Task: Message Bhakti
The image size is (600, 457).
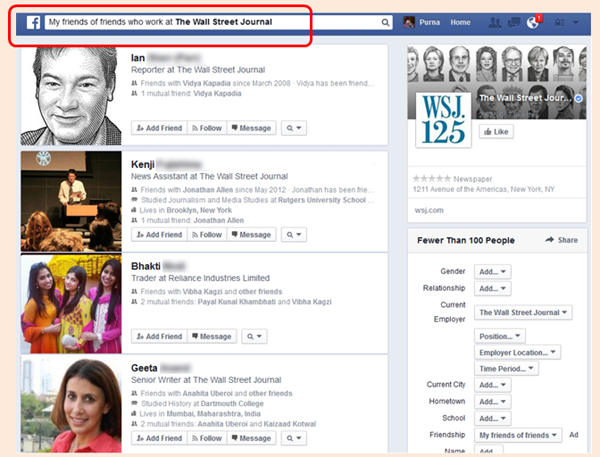Action: [x=212, y=336]
